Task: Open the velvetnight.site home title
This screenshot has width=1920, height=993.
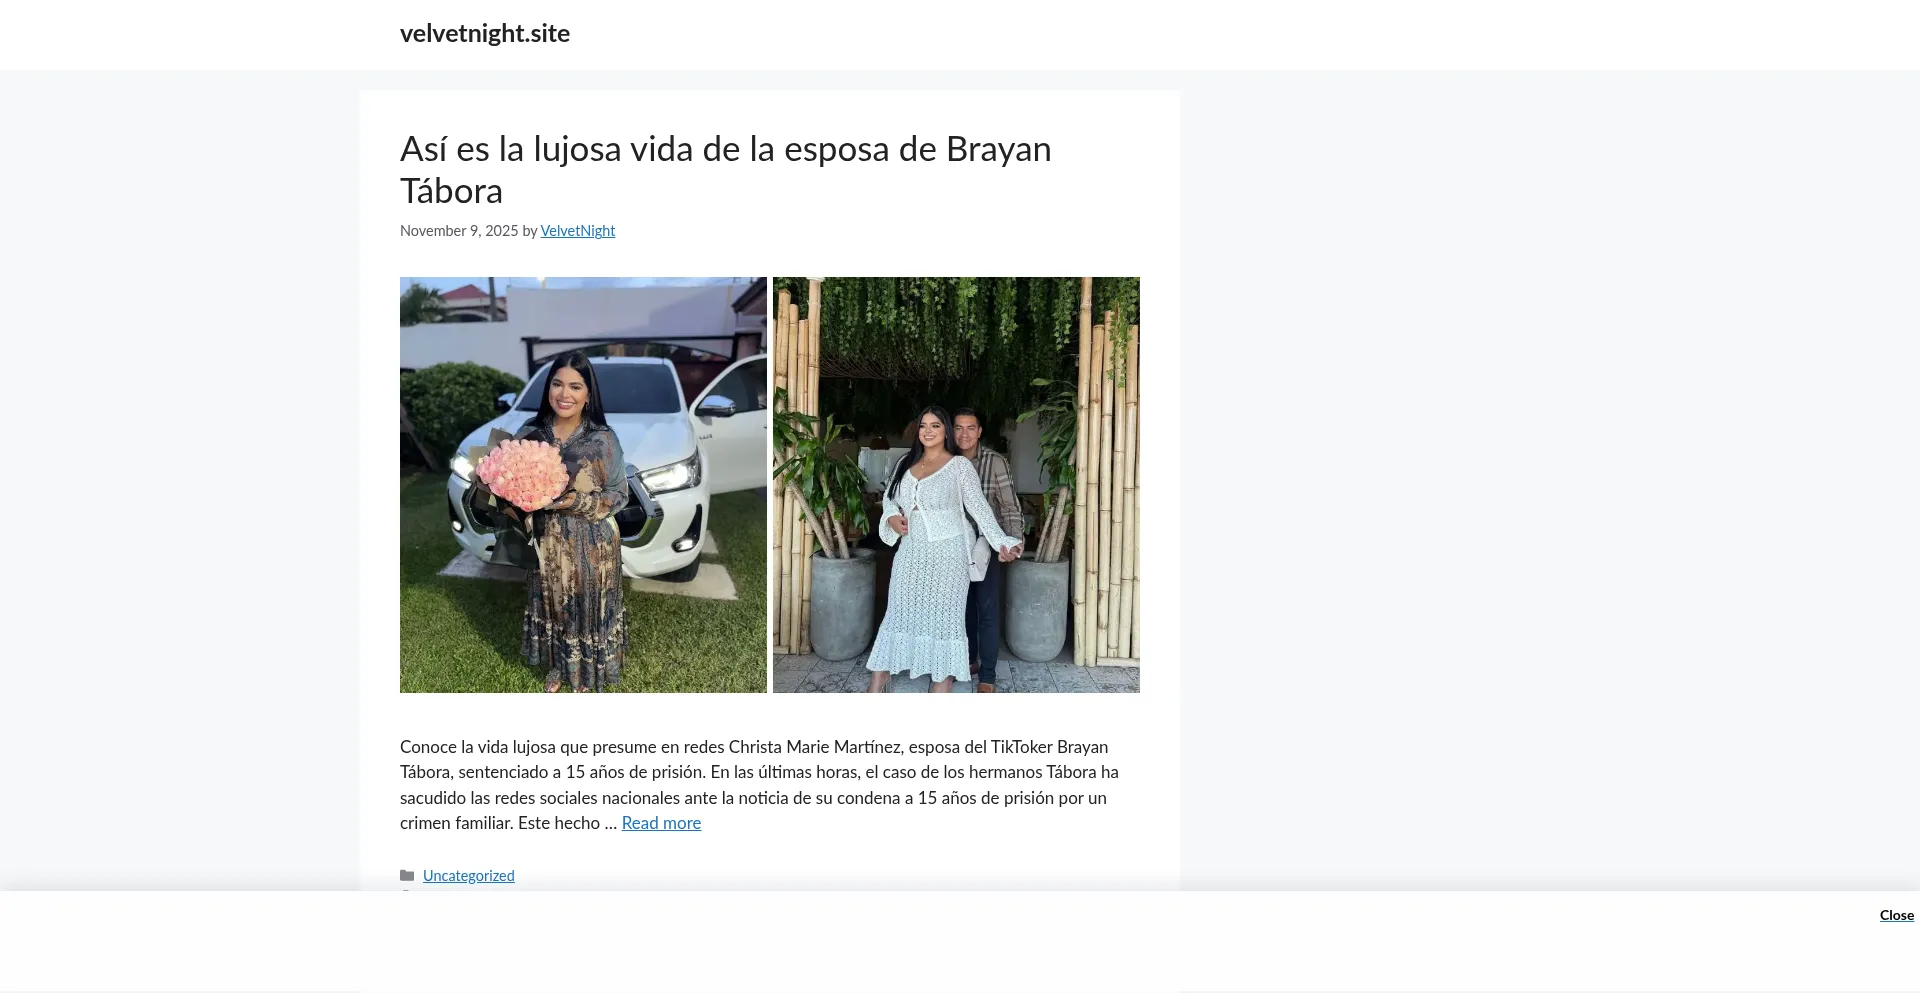Action: [x=485, y=33]
